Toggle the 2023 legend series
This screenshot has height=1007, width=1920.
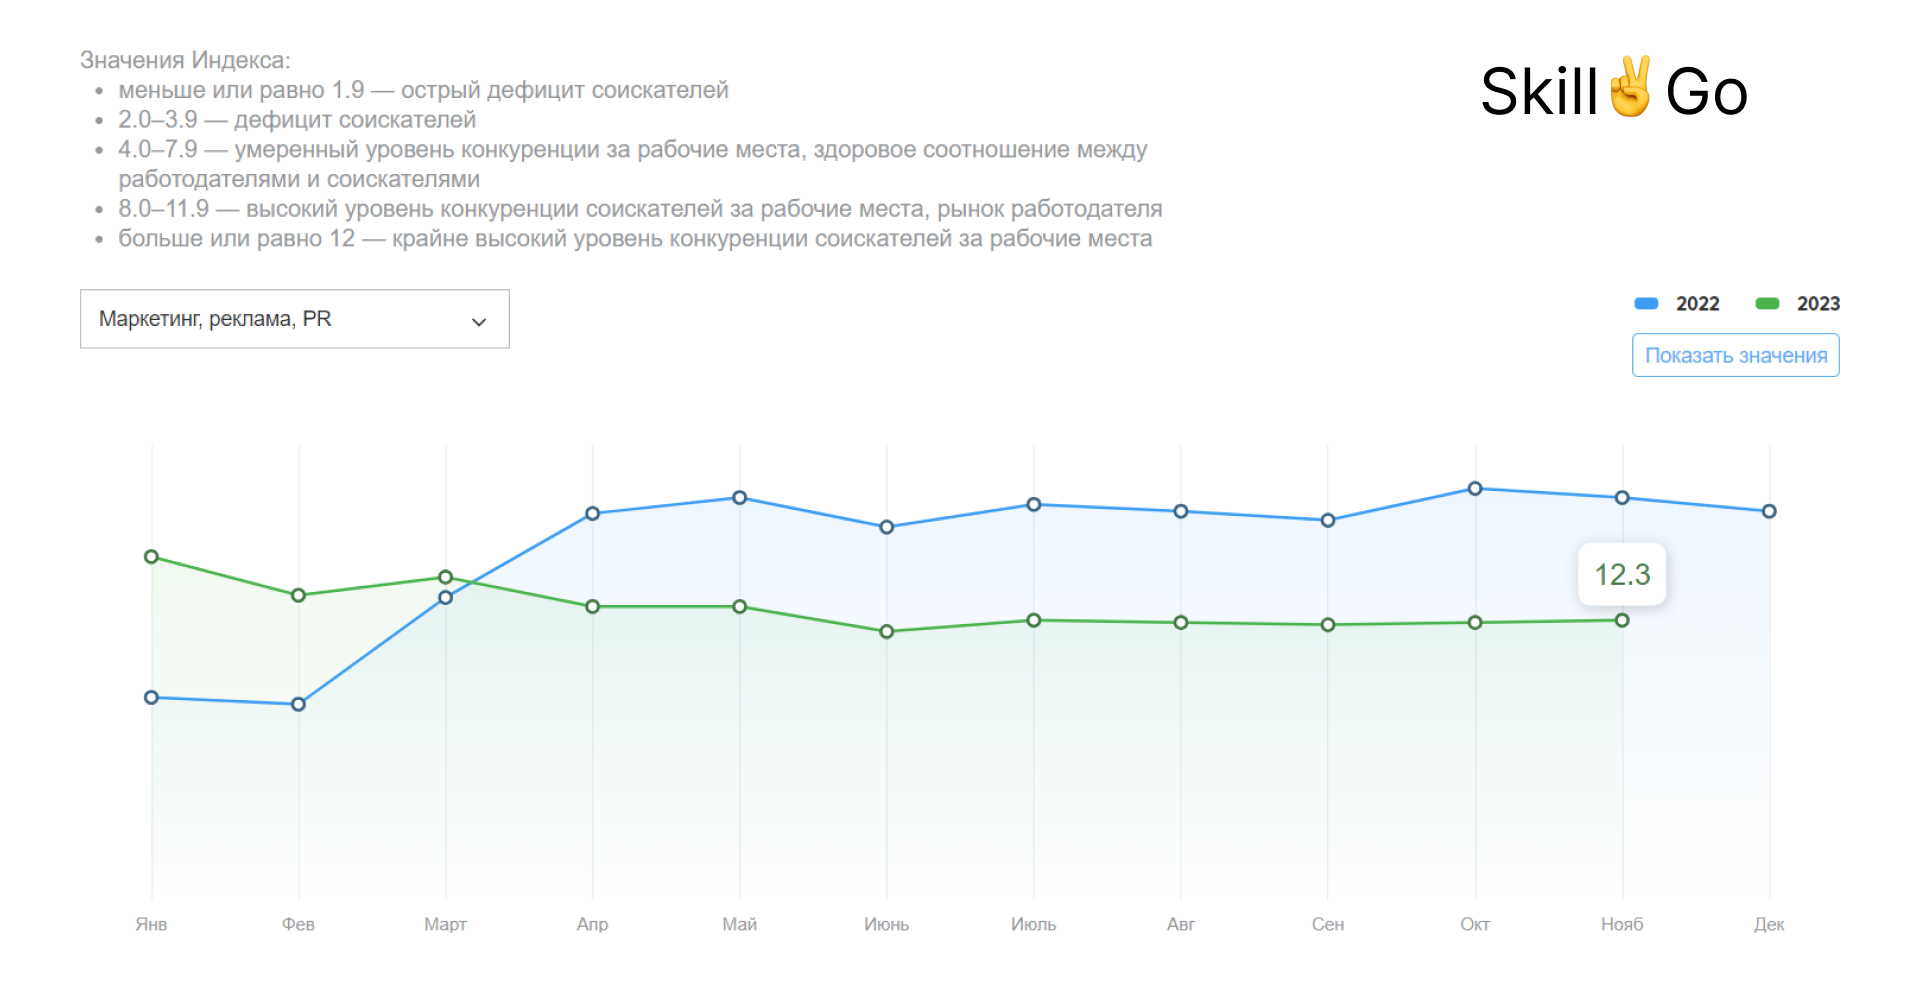coord(1817,304)
